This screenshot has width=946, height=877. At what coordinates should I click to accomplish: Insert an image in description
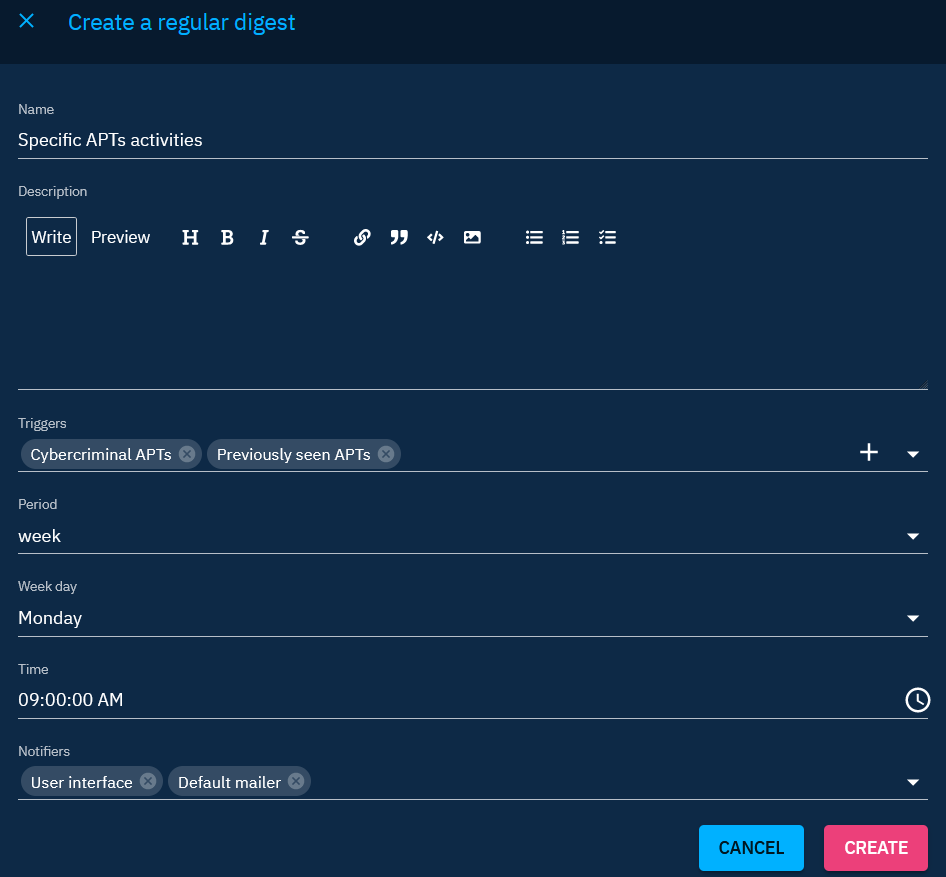point(472,237)
